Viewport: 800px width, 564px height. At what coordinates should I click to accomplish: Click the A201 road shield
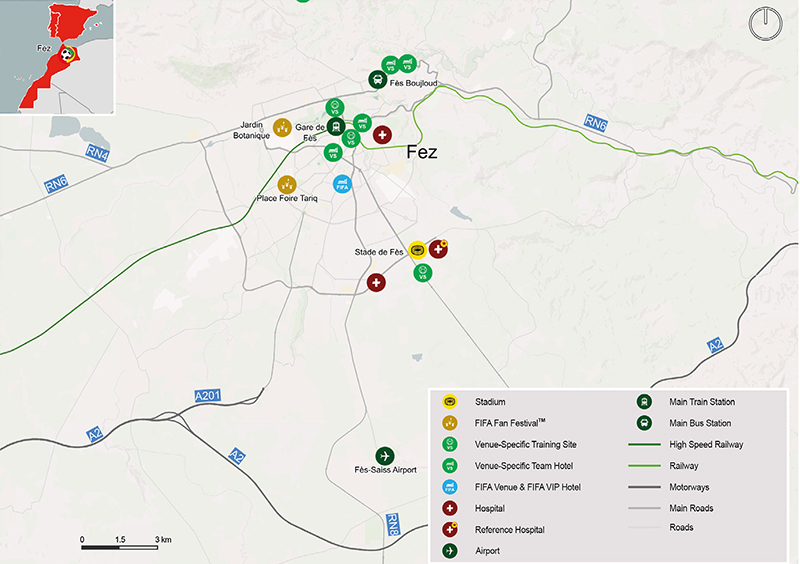[208, 396]
